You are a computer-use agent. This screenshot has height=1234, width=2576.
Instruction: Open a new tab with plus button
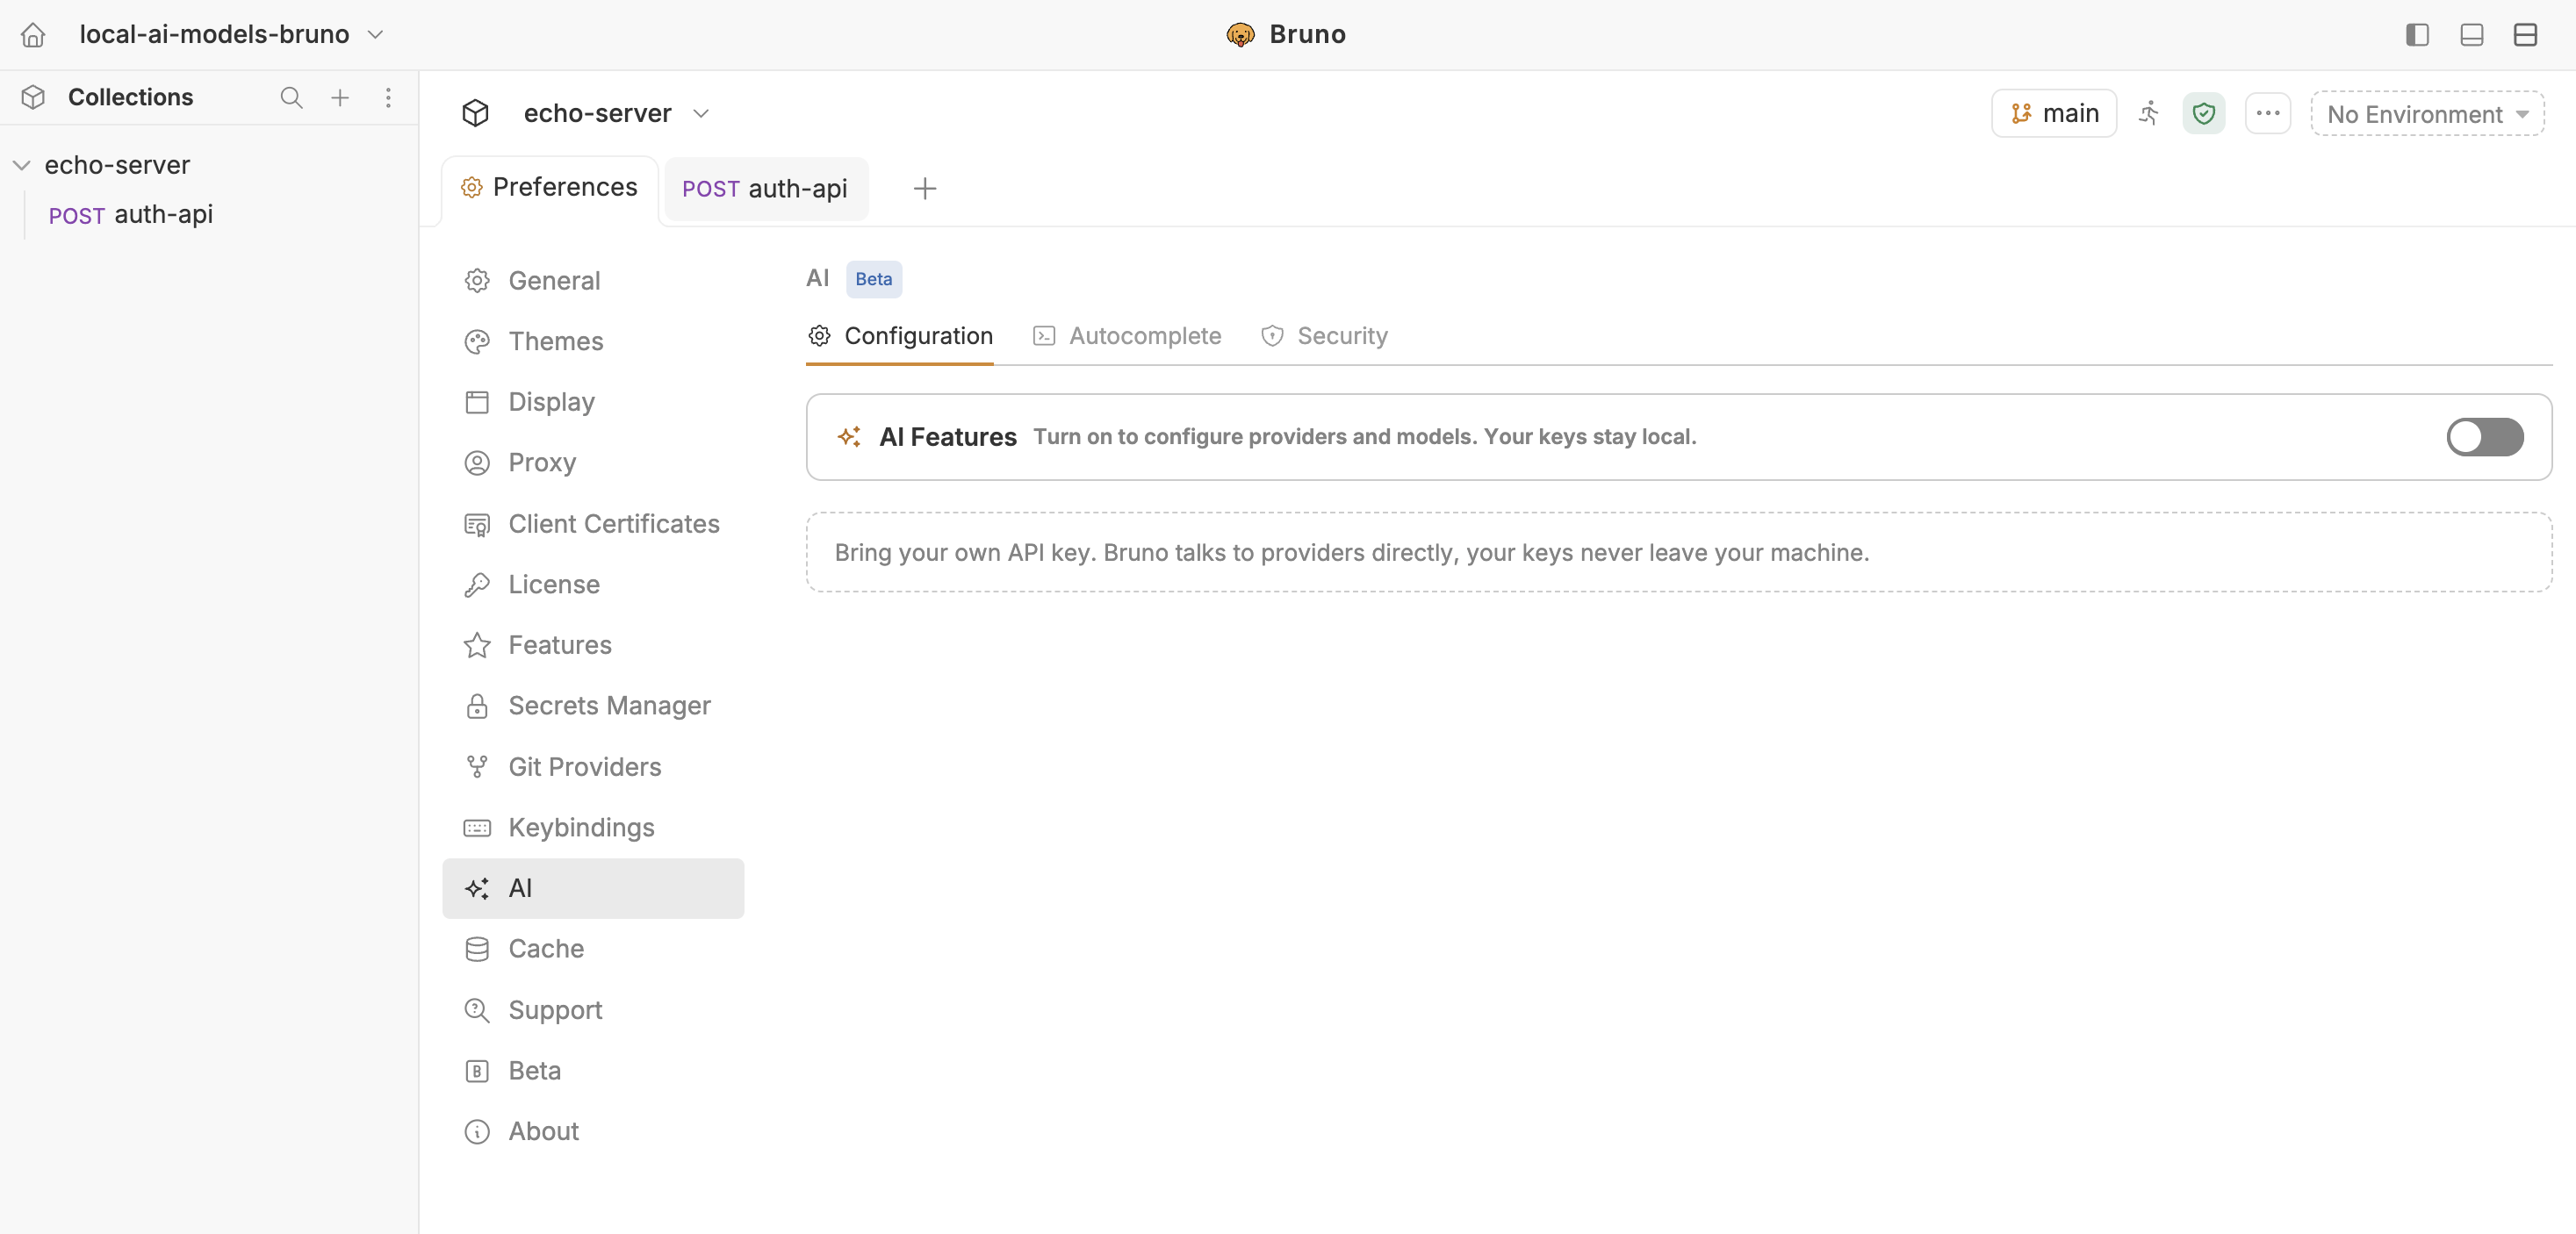925,189
